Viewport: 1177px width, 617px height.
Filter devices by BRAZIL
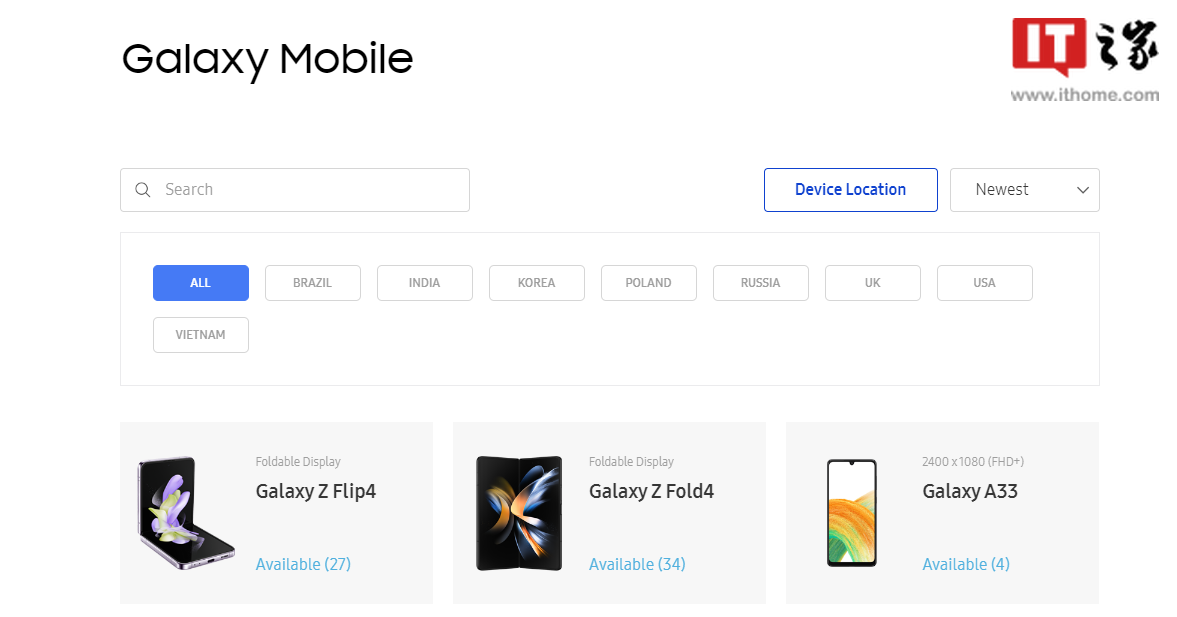[x=312, y=283]
